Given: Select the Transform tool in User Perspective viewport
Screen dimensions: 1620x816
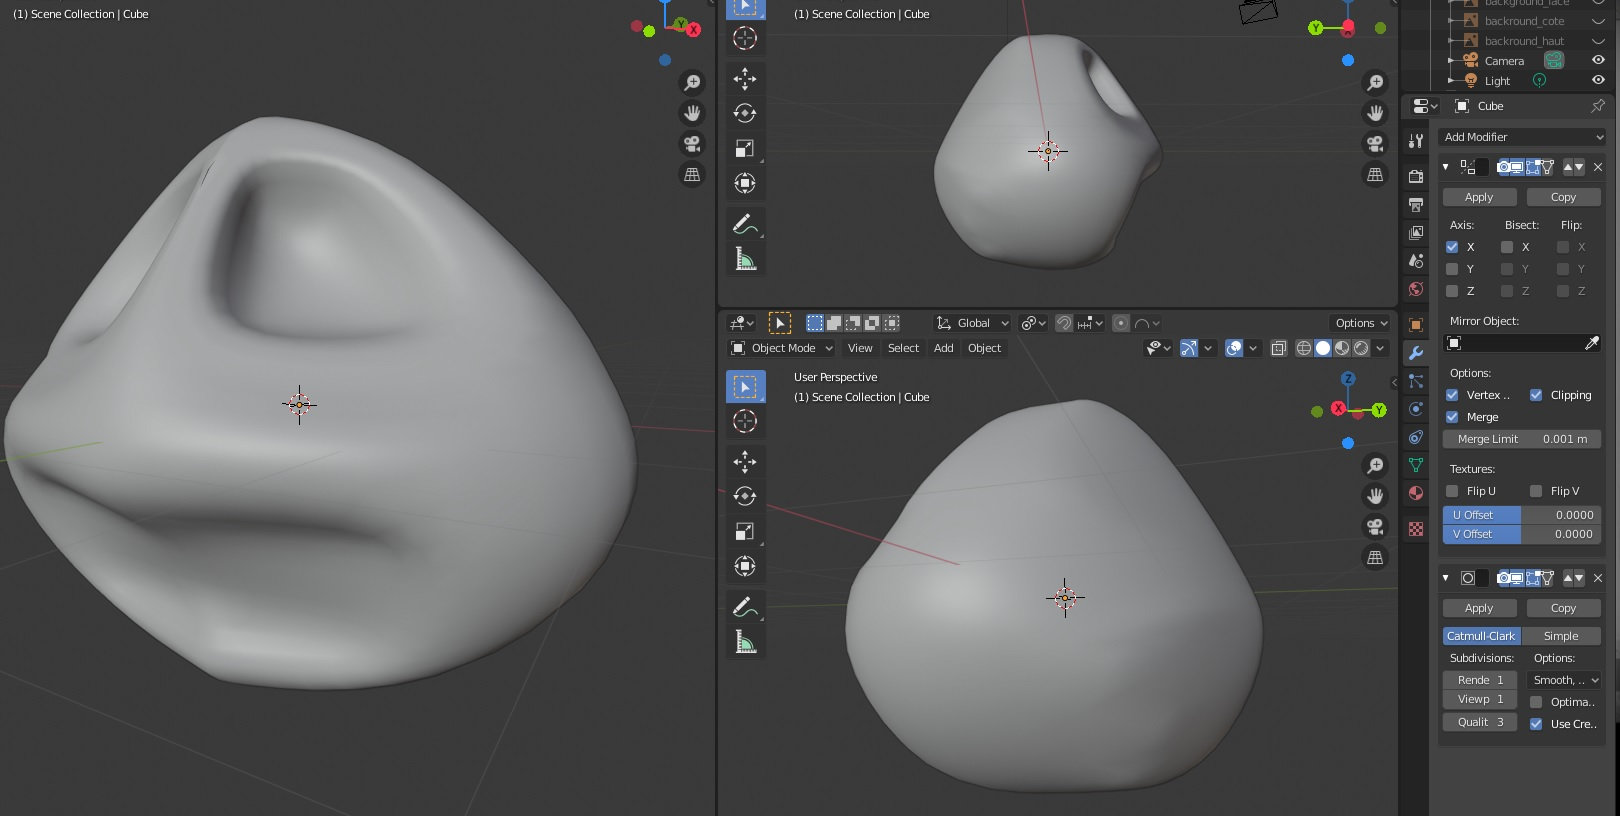Looking at the screenshot, I should coord(745,566).
